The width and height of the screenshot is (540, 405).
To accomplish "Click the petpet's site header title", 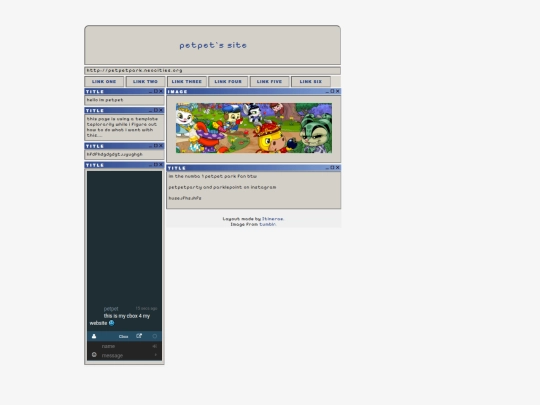I will [213, 45].
